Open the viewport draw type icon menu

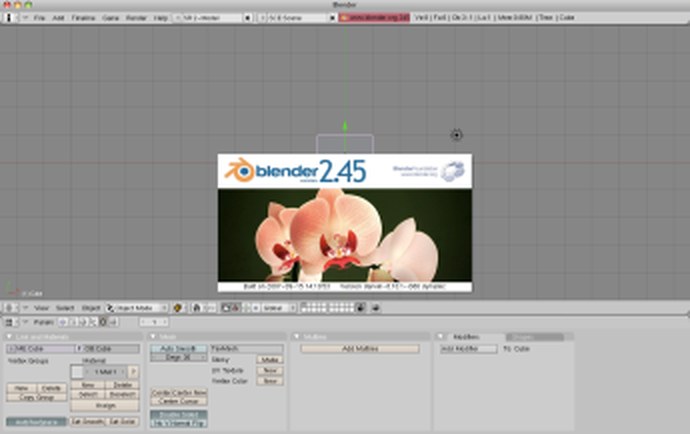click(x=178, y=308)
